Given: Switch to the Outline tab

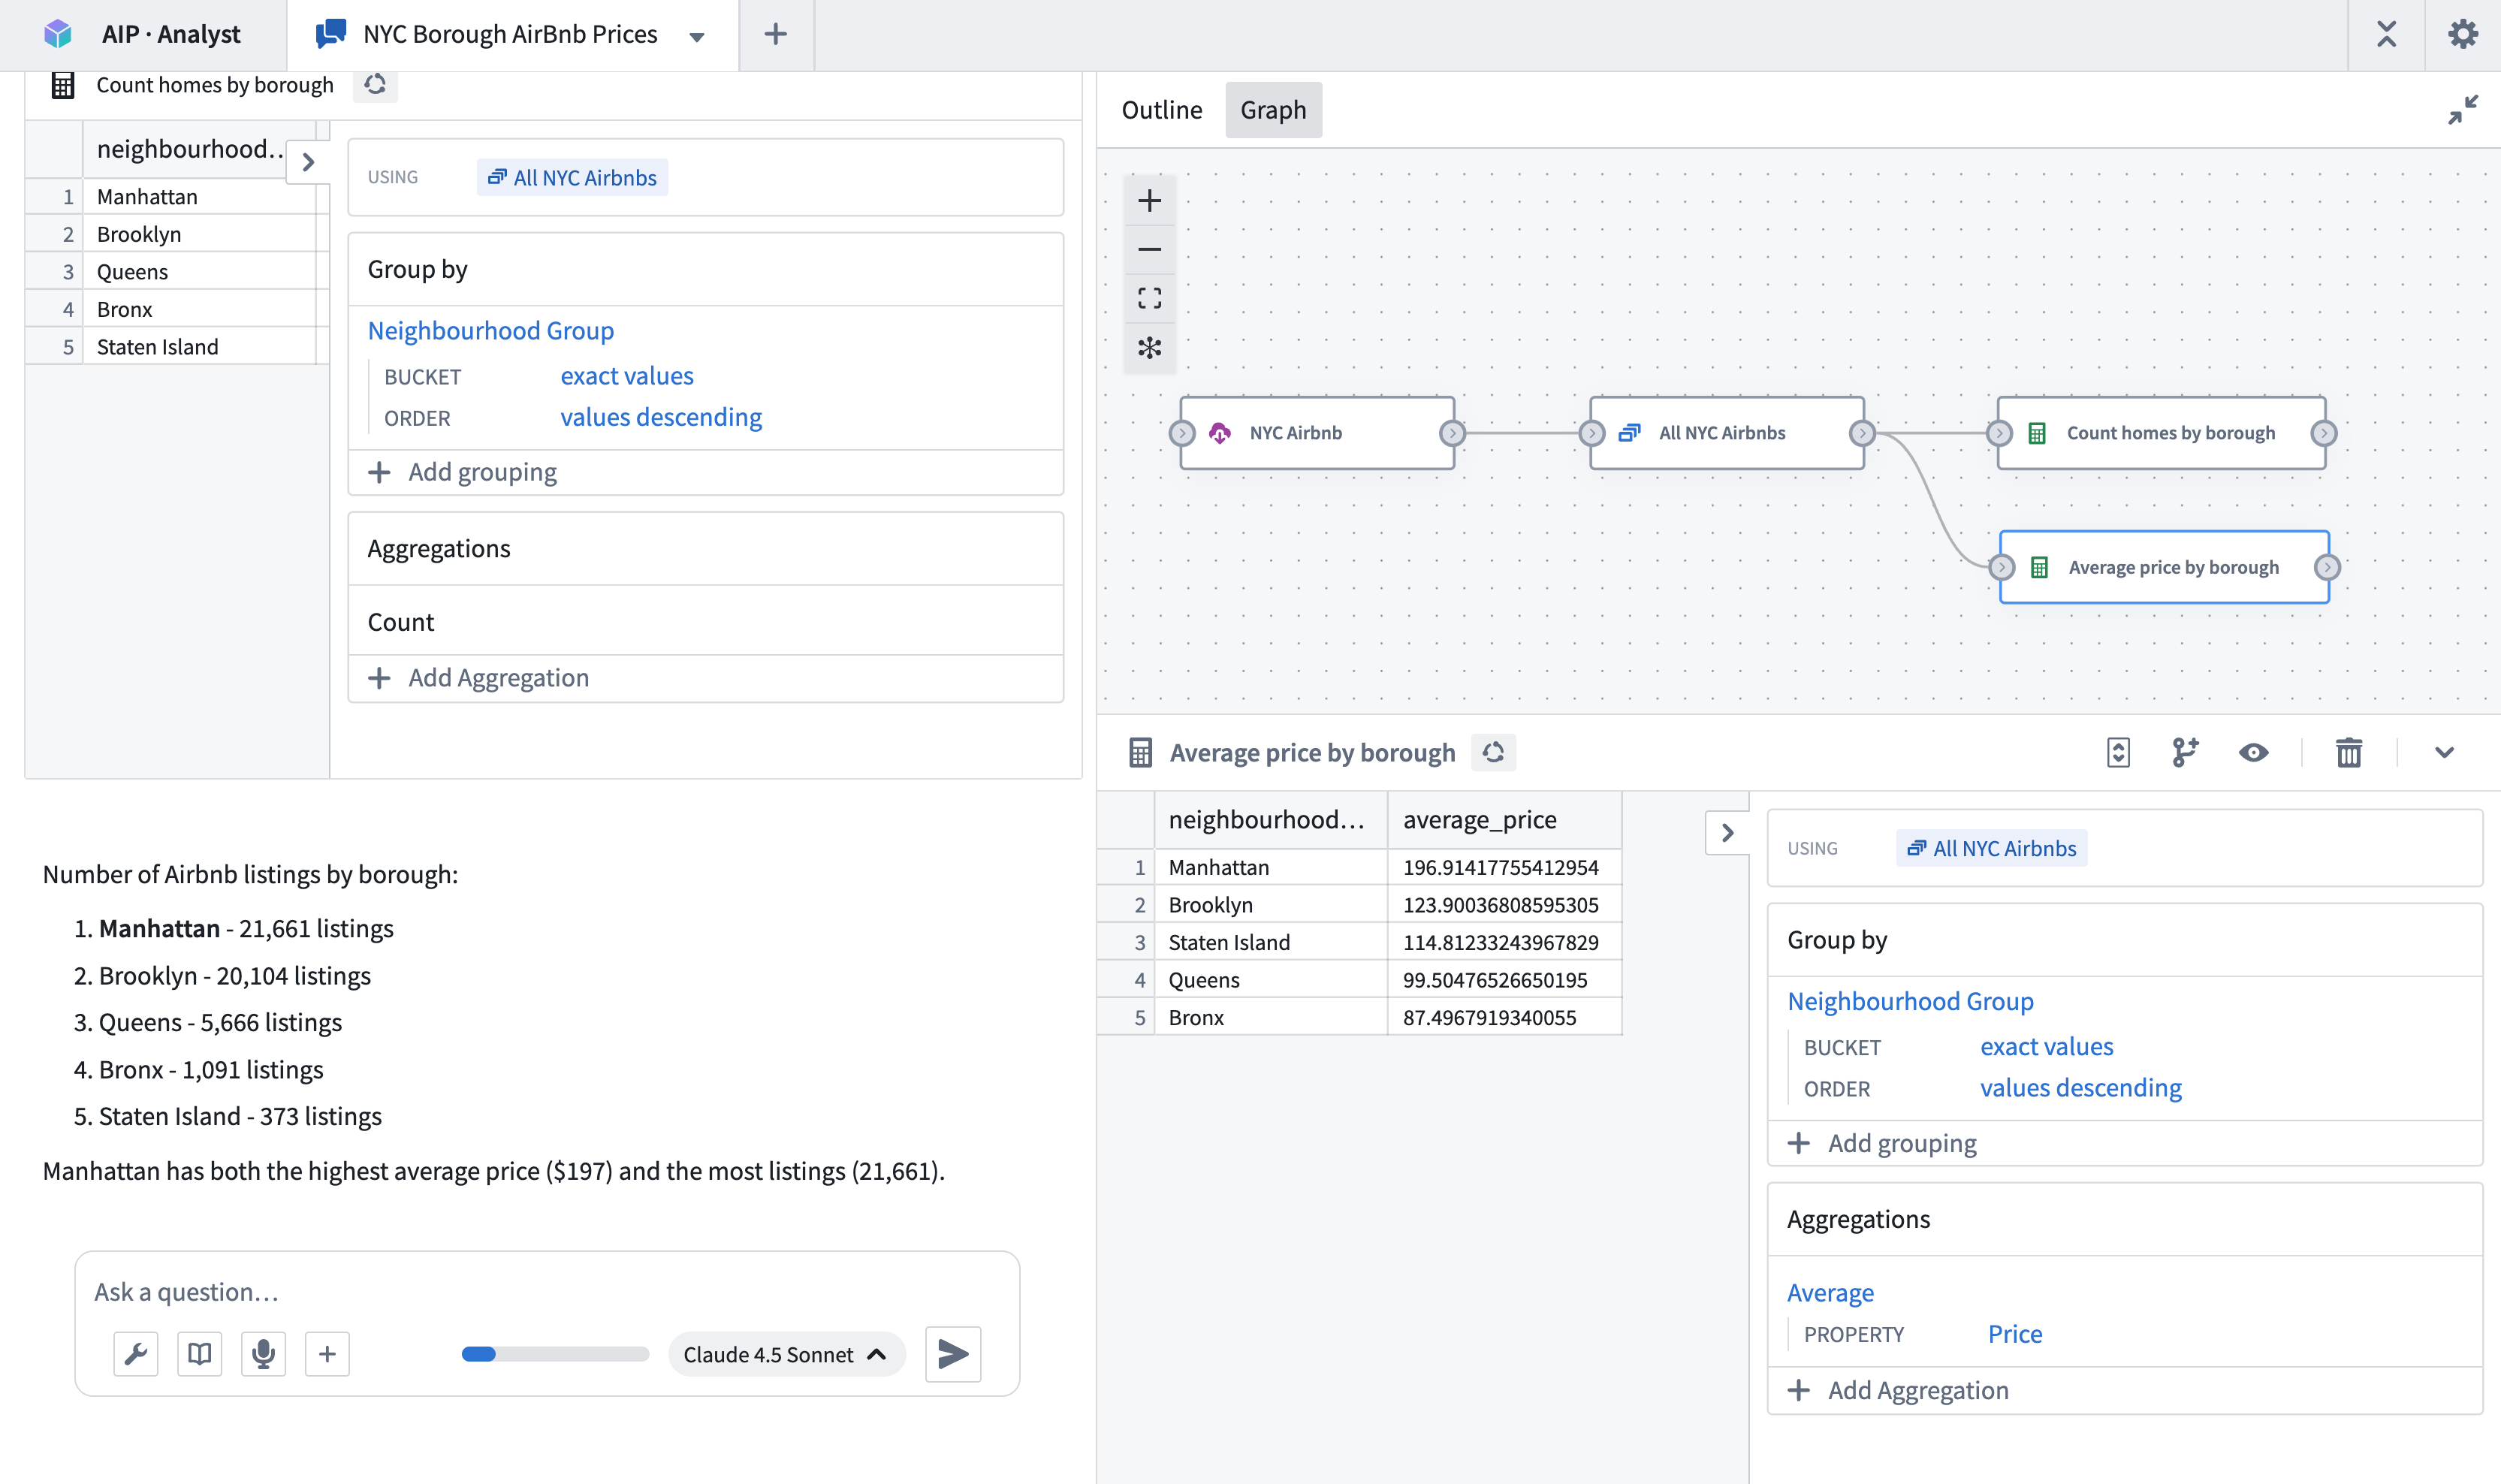Looking at the screenshot, I should [1161, 110].
